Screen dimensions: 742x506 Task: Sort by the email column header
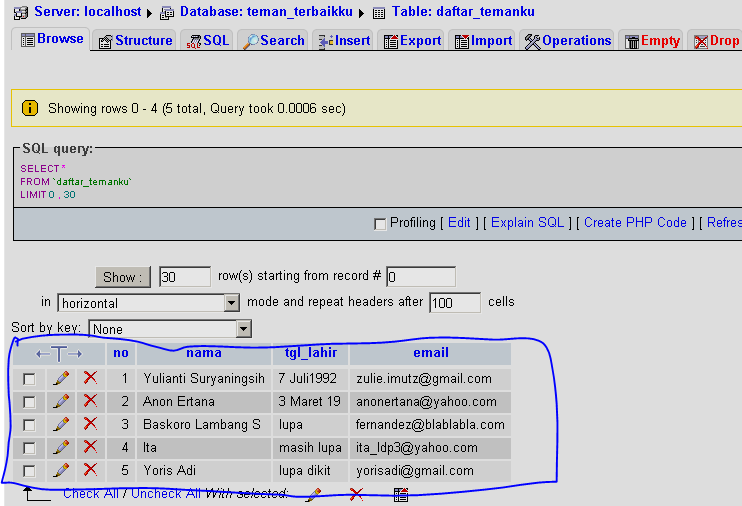click(431, 353)
